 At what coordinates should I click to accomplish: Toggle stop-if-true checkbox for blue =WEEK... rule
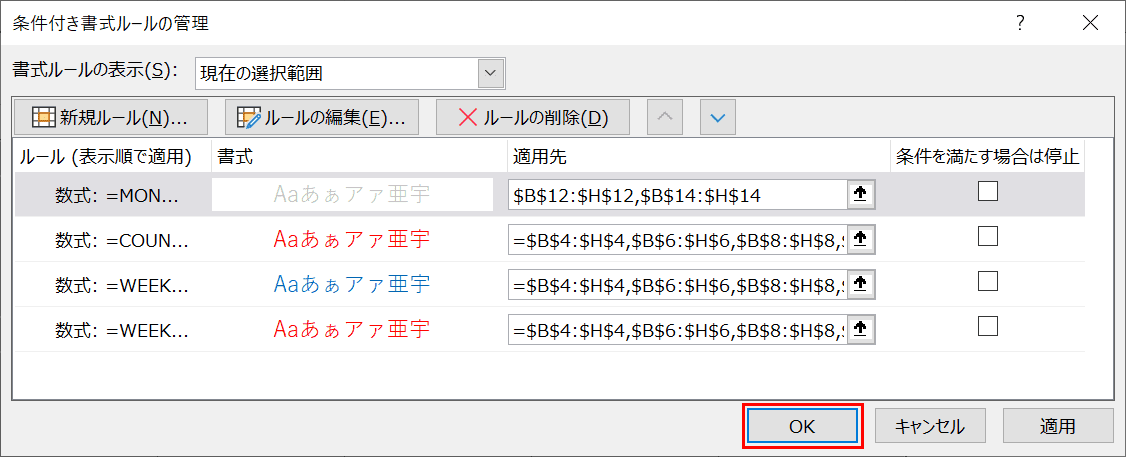988,281
